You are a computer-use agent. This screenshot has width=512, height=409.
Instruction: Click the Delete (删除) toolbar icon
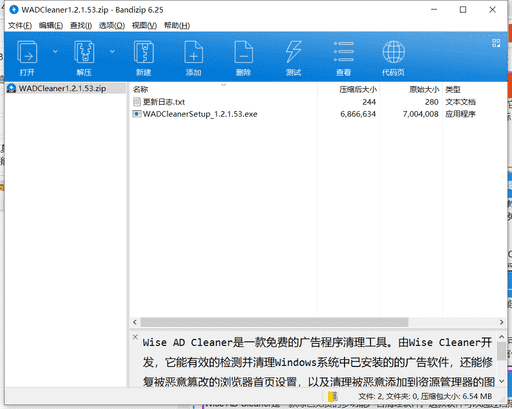243,52
